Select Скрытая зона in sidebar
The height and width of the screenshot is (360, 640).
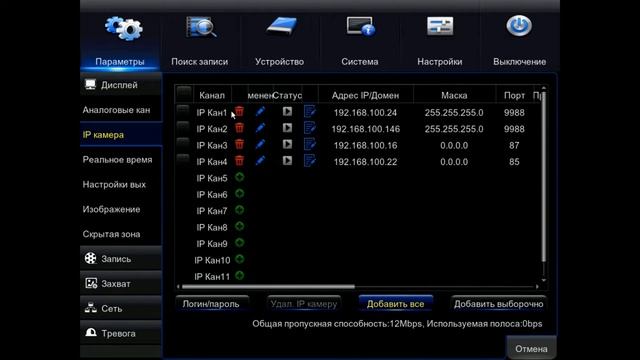click(x=121, y=234)
